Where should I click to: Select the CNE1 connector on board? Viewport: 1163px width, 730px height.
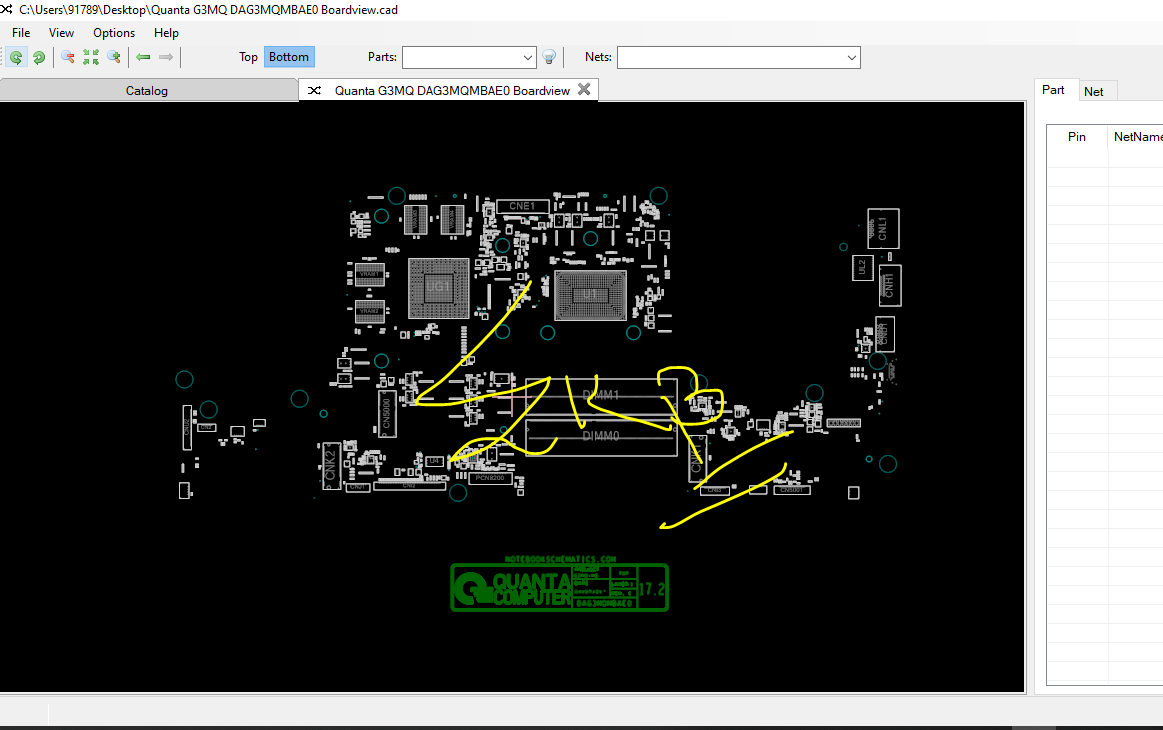[x=522, y=206]
